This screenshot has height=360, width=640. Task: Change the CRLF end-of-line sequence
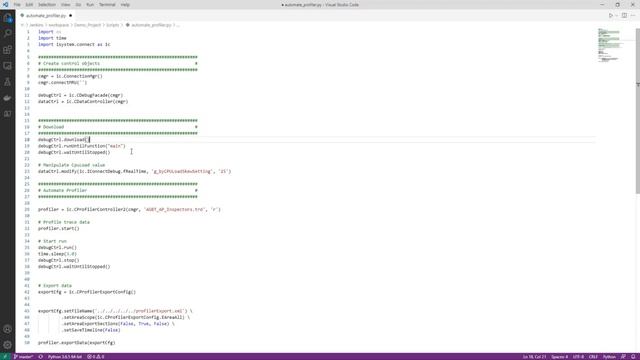(593, 357)
